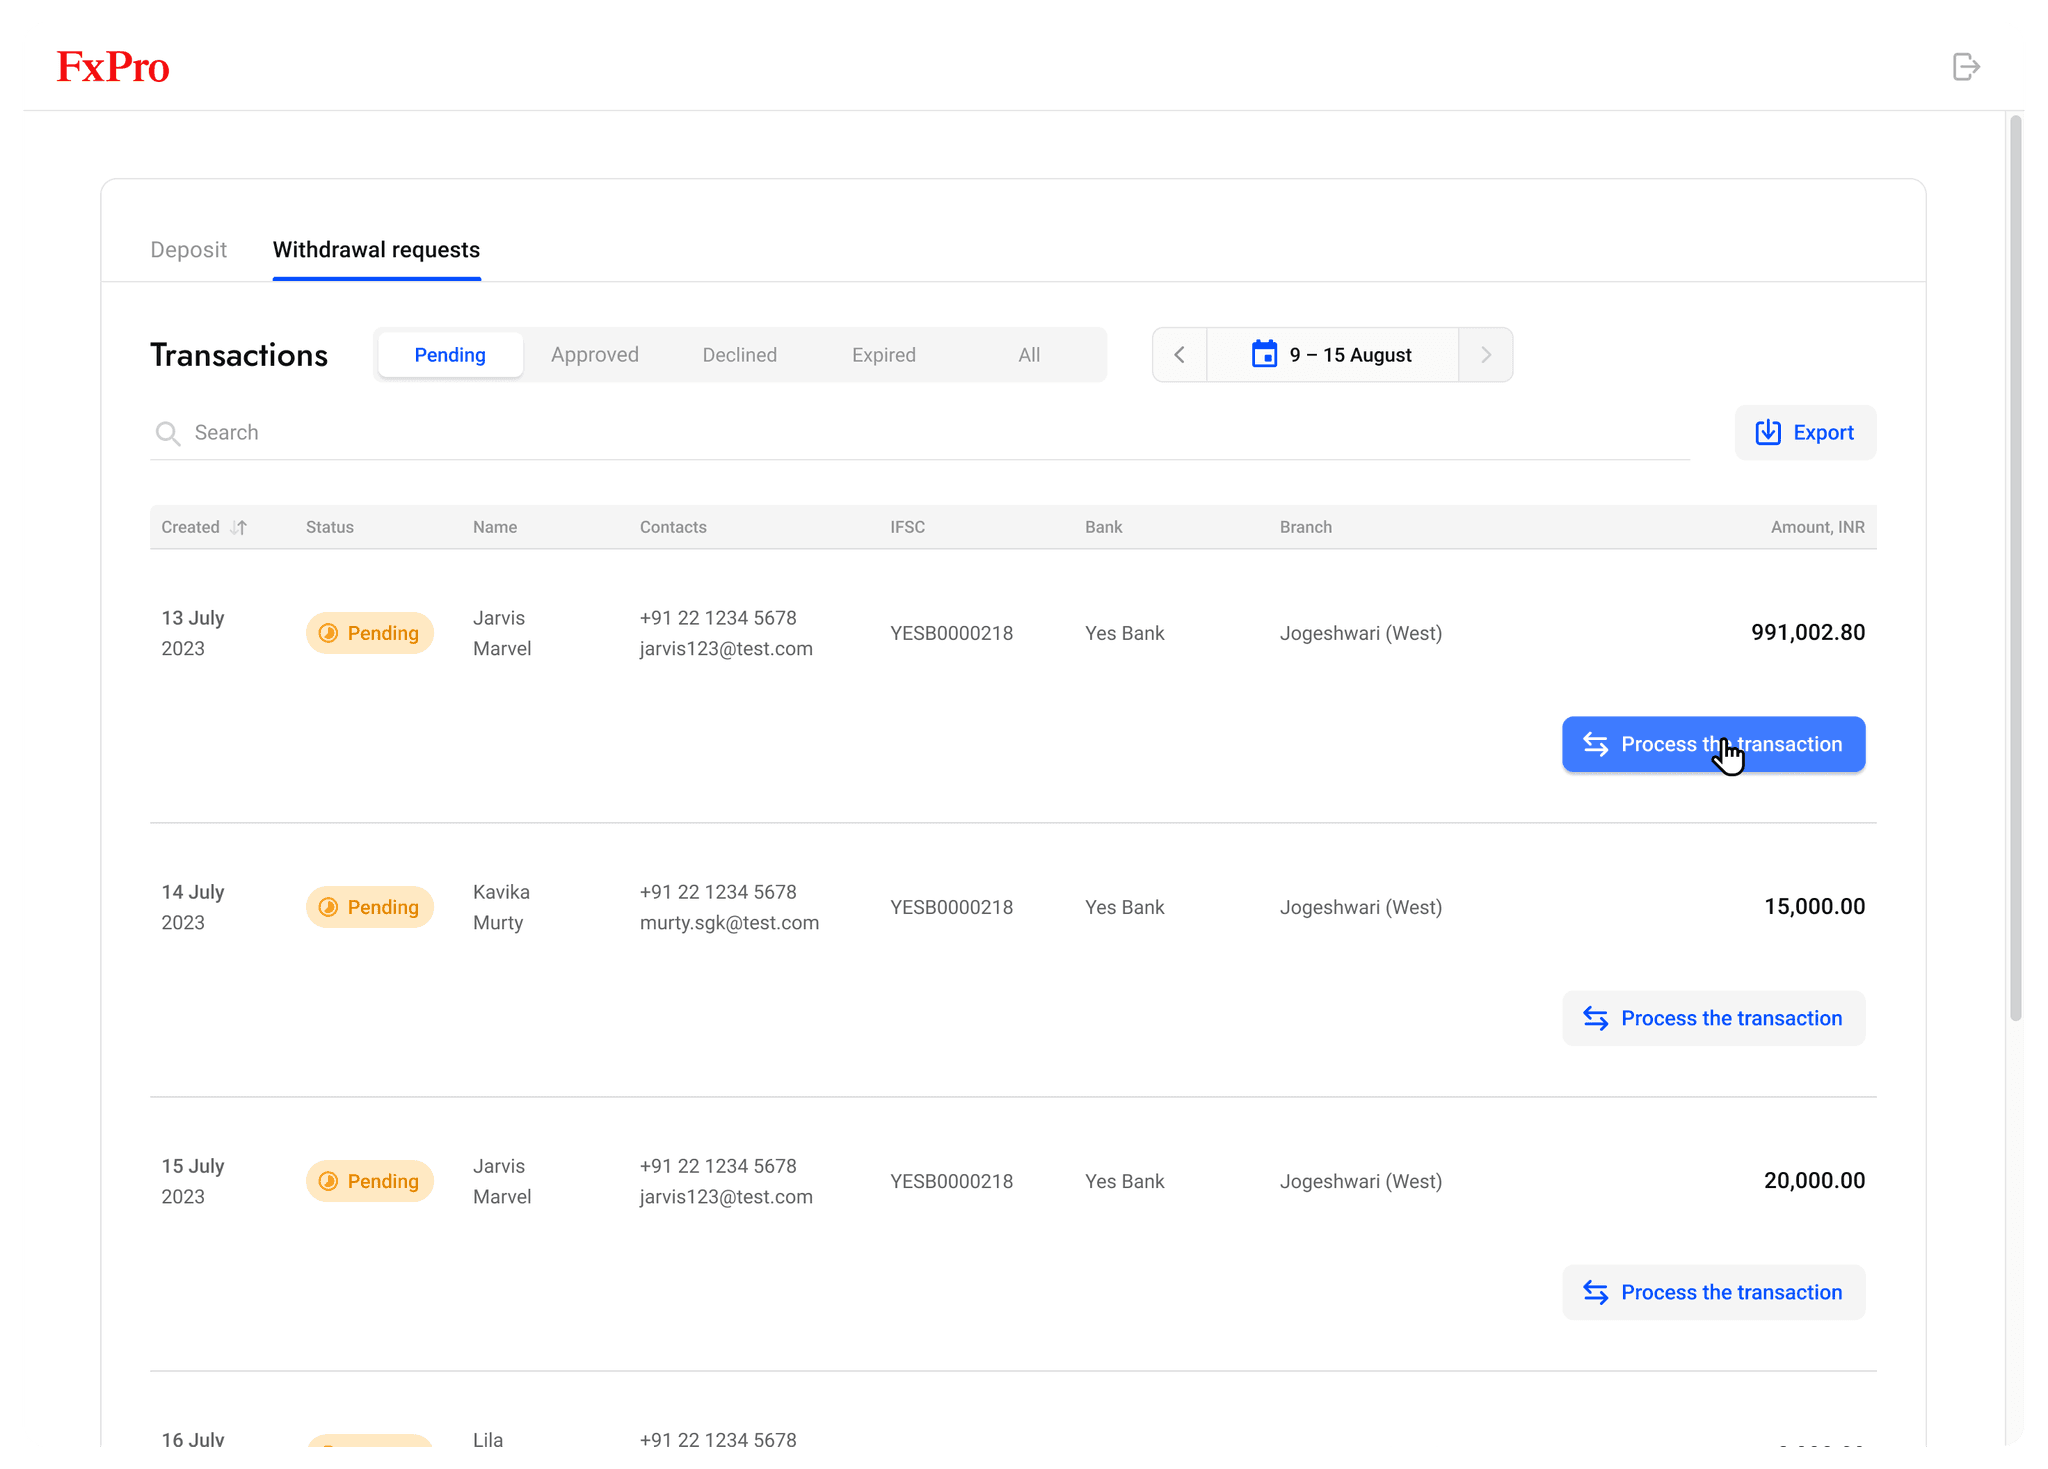Image resolution: width=2048 pixels, height=1469 pixels.
Task: Go to the next week with the right chevron
Action: (x=1486, y=355)
